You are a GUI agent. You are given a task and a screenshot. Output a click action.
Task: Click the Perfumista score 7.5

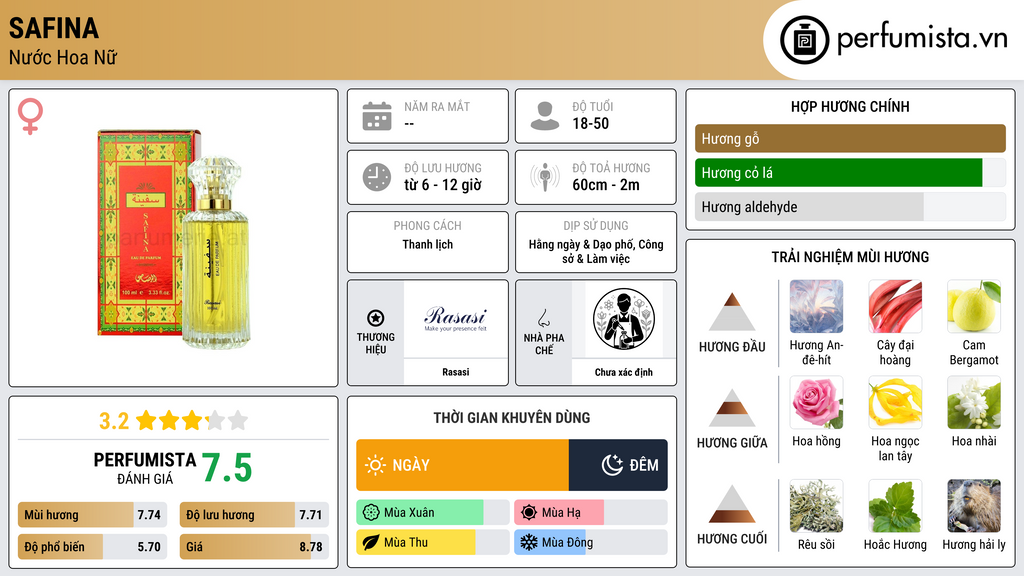(x=227, y=468)
